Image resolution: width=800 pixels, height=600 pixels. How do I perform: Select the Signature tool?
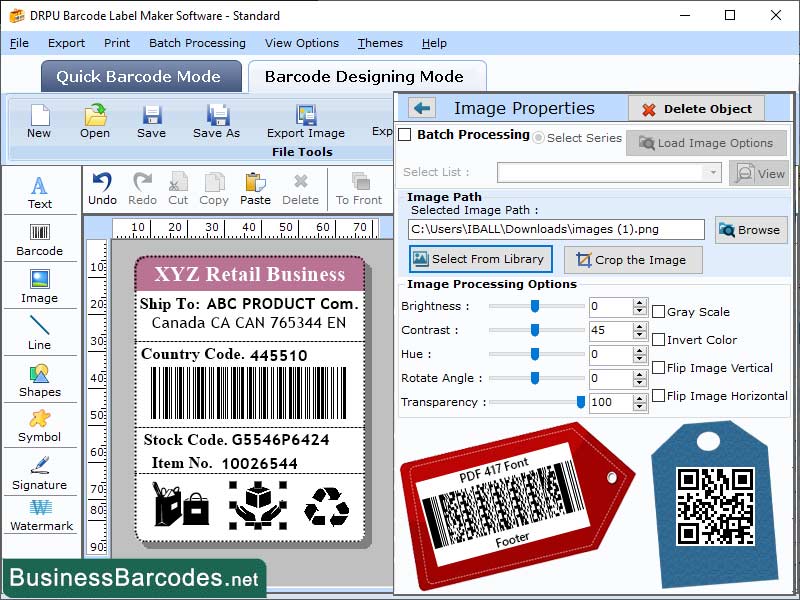[40, 473]
